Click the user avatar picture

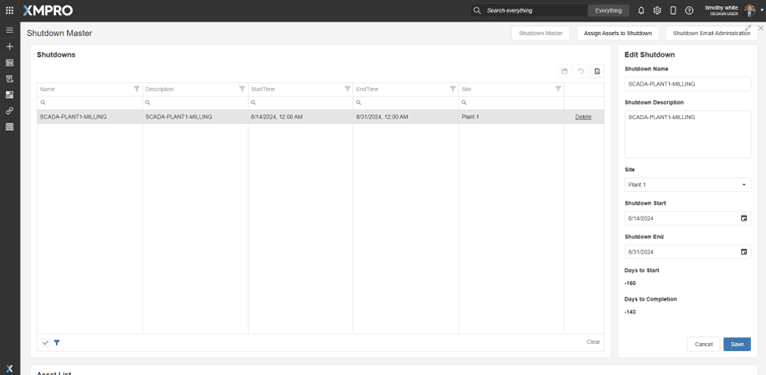coord(749,10)
